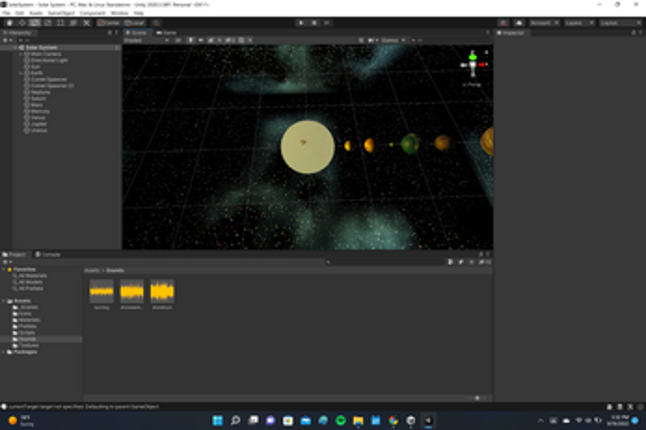Screen dimensions: 646x430
Task: Toggle 2D view in Scene toolbar
Action: coord(178,40)
